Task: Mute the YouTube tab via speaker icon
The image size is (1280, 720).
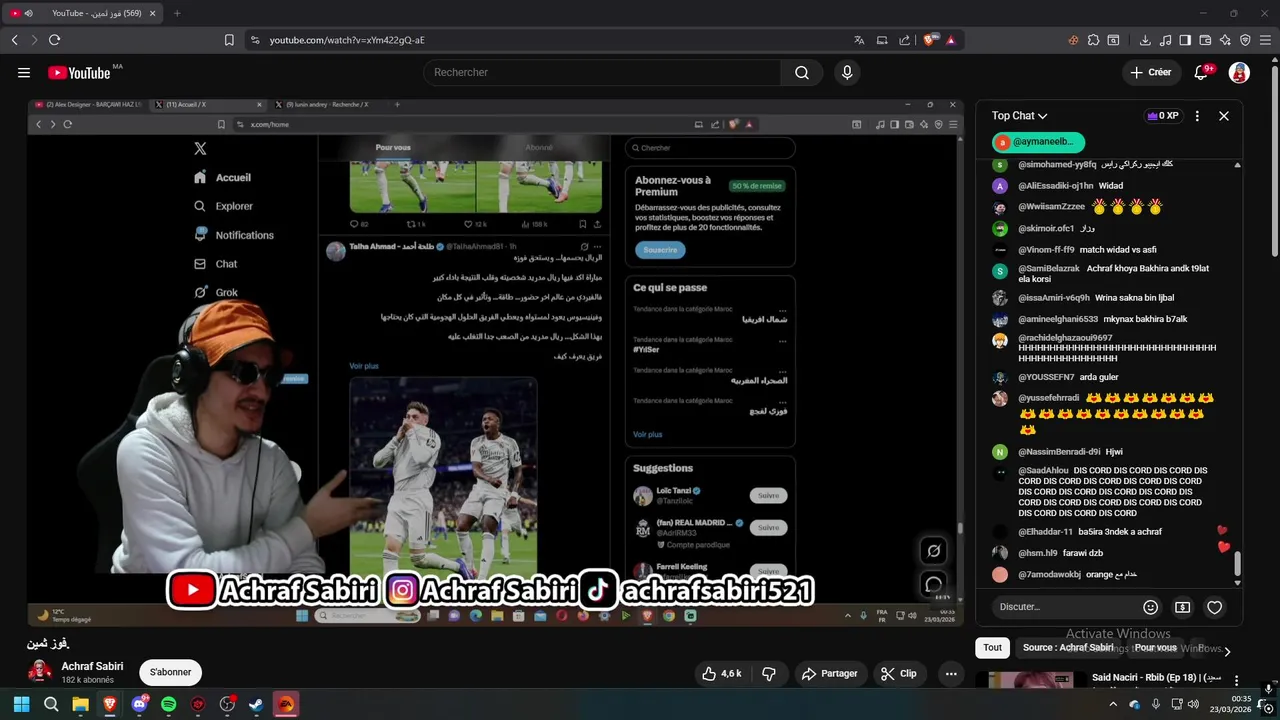Action: click(28, 13)
